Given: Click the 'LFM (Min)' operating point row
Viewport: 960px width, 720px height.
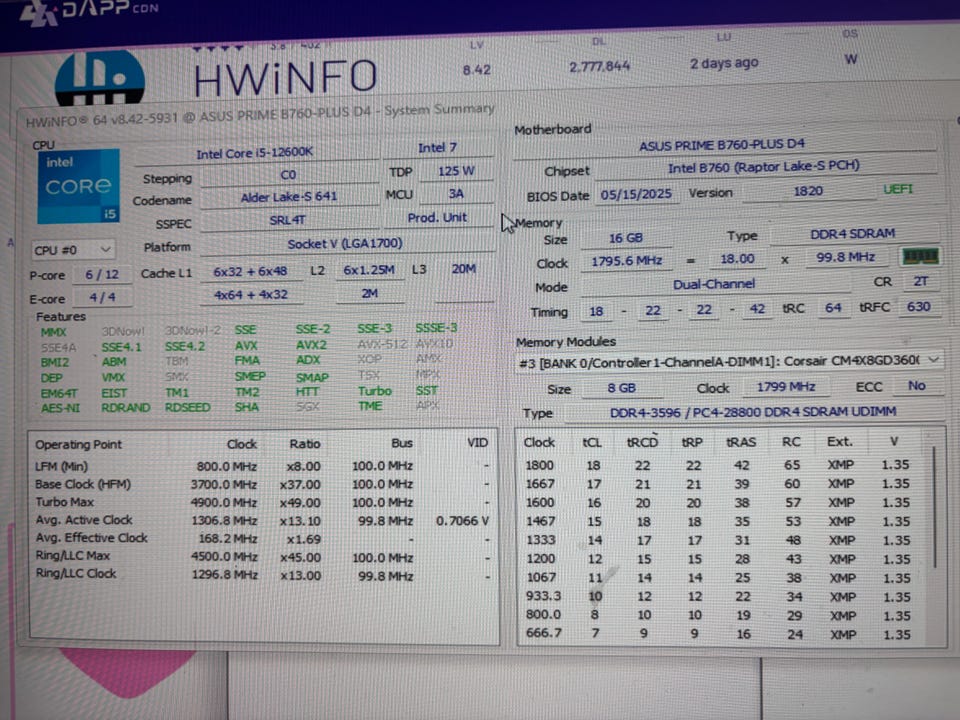Looking at the screenshot, I should [262, 467].
